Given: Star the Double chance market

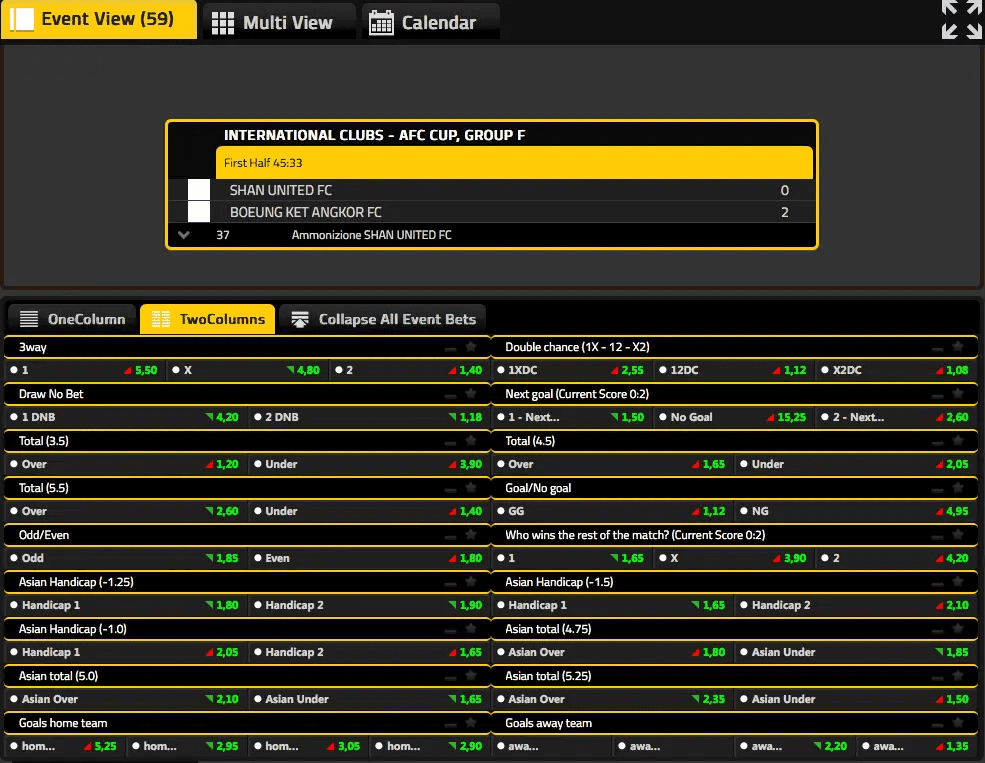Looking at the screenshot, I should (x=957, y=347).
